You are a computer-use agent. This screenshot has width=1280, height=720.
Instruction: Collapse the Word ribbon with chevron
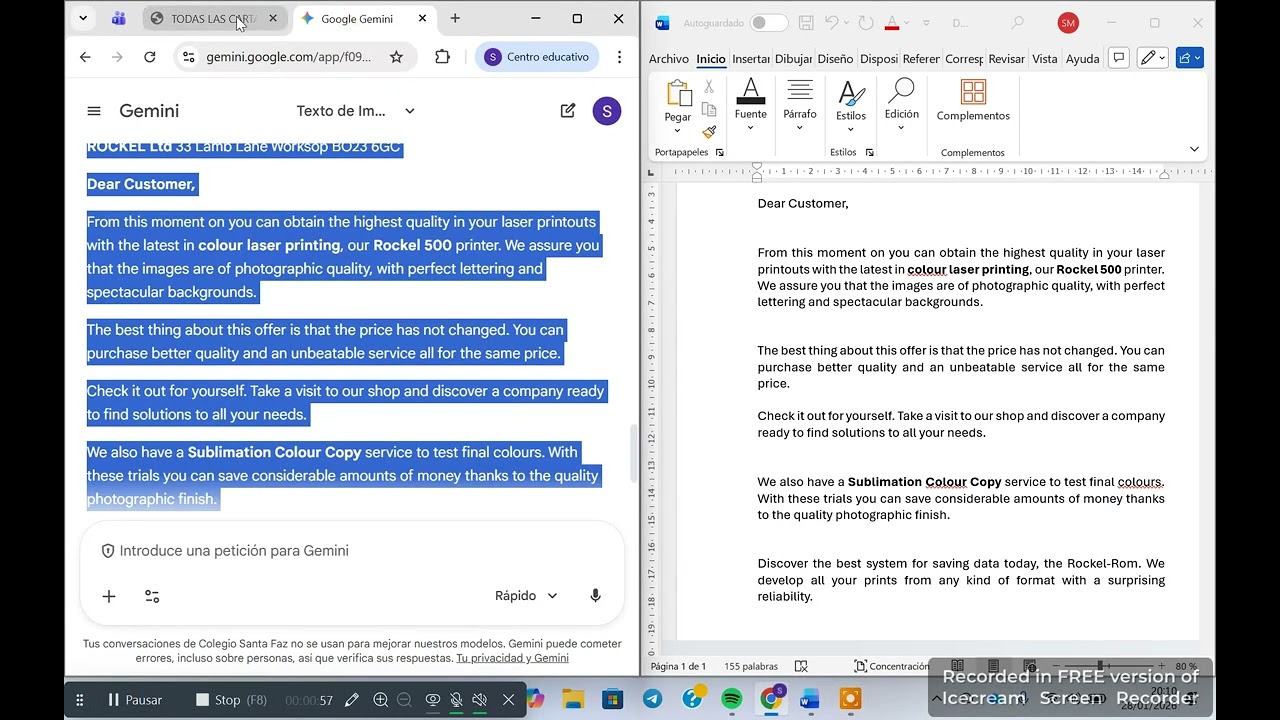tap(1194, 149)
